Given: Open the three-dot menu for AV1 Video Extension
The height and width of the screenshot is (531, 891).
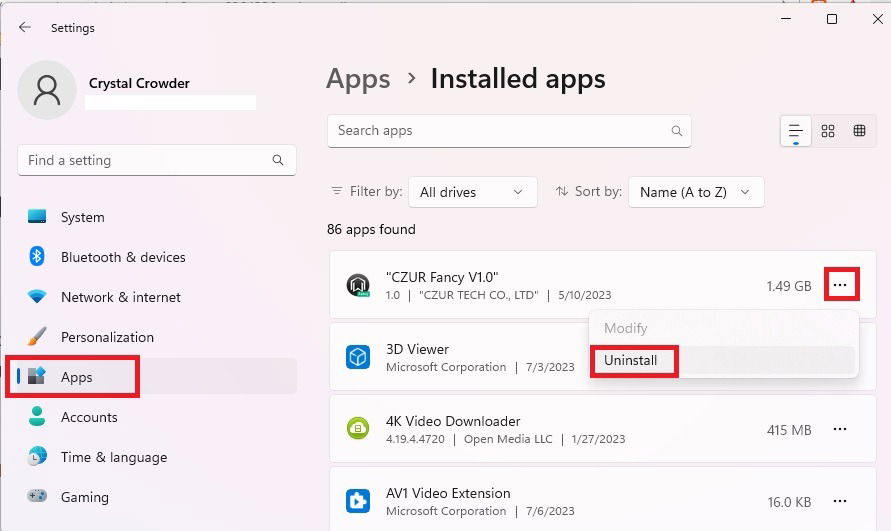Looking at the screenshot, I should [840, 501].
